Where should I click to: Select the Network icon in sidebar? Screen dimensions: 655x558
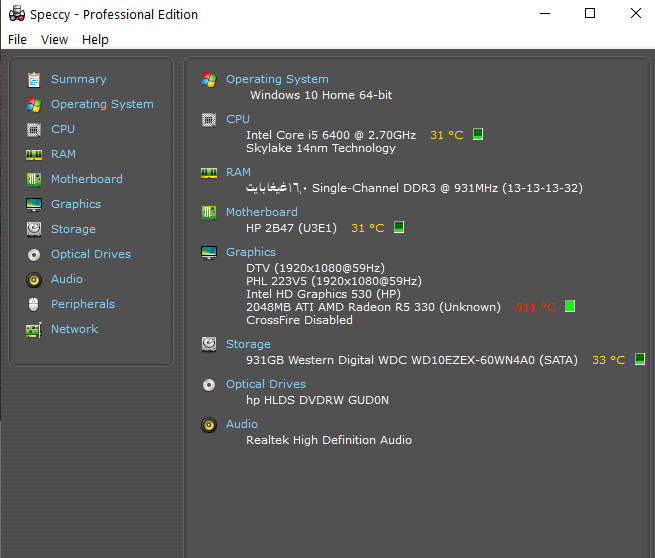[34, 329]
